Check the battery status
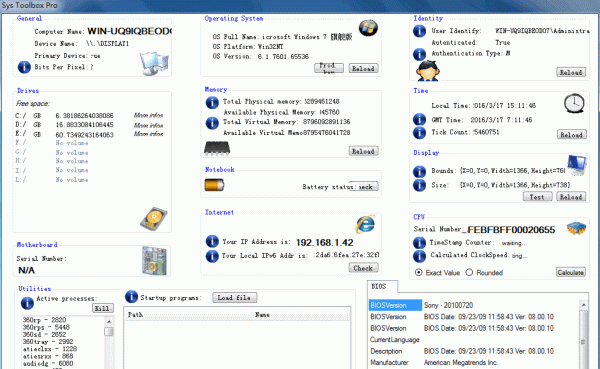 pyautogui.click(x=365, y=186)
